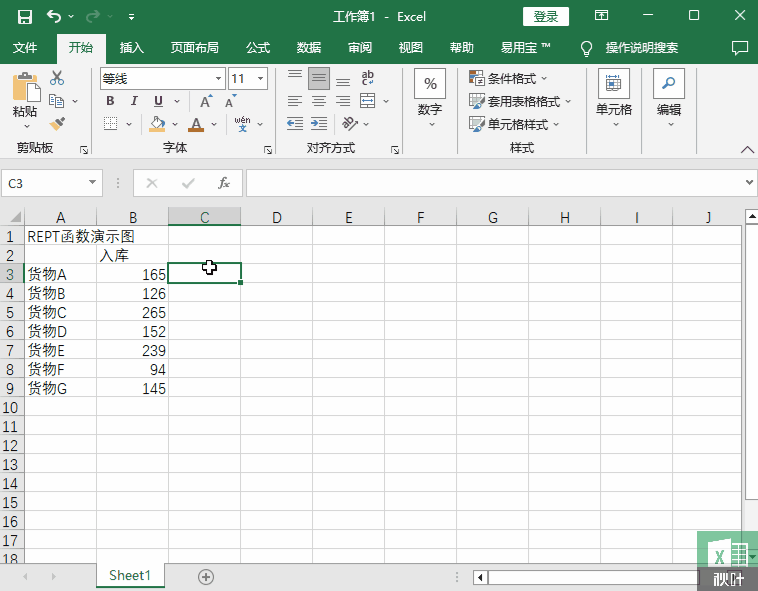The image size is (758, 591).
Task: Expand the font size dropdown
Action: tap(261, 78)
